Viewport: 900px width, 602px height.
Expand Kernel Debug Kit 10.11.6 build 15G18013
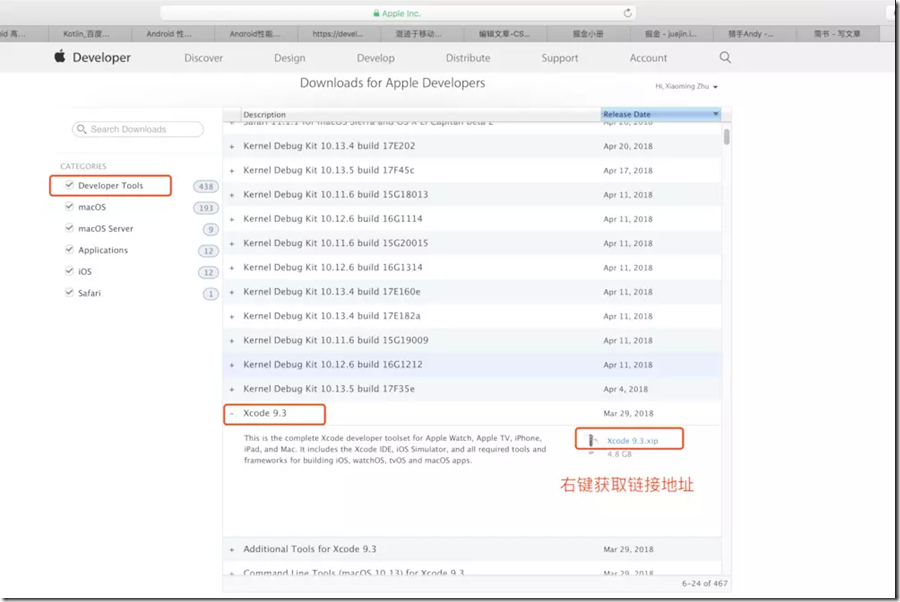pyautogui.click(x=232, y=195)
